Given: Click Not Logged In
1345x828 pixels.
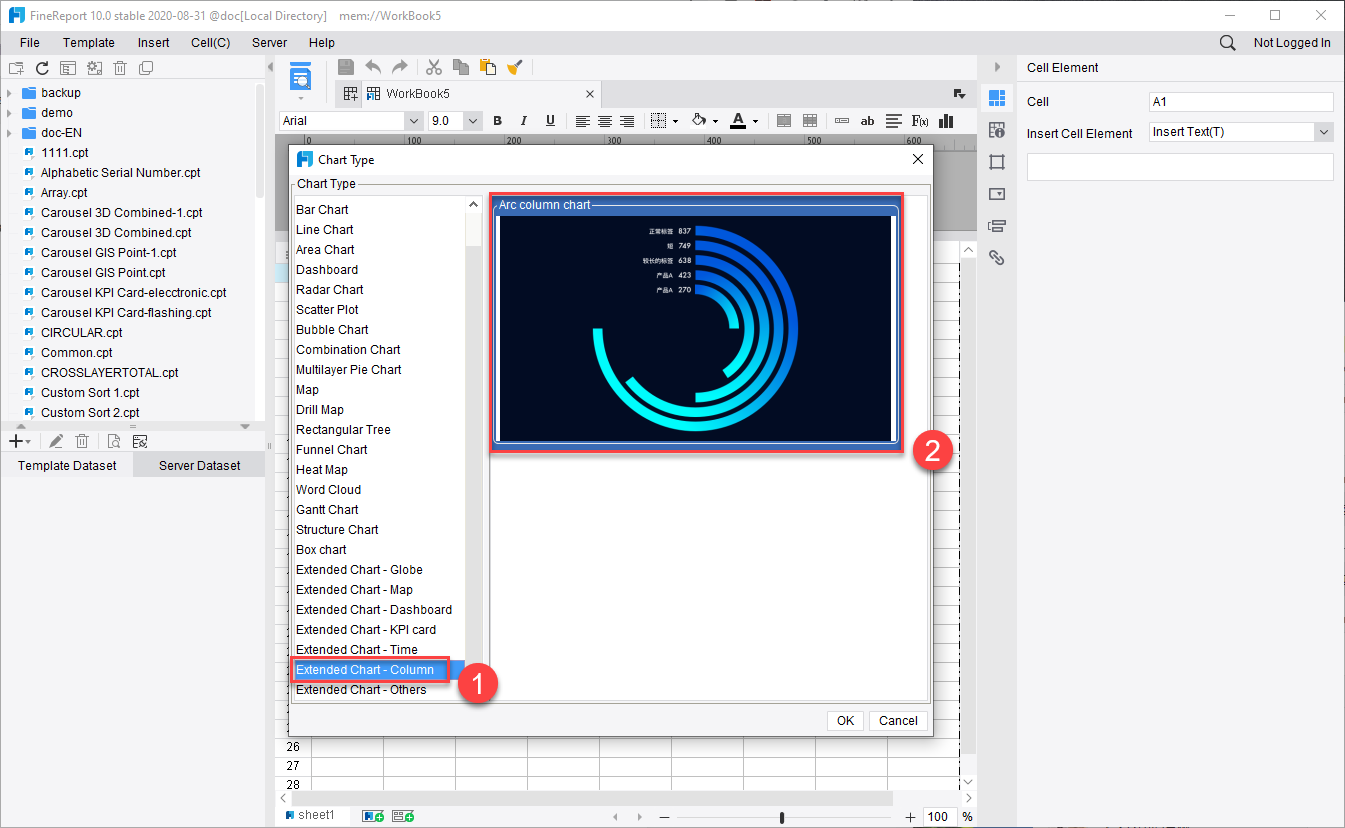Looking at the screenshot, I should [1292, 43].
